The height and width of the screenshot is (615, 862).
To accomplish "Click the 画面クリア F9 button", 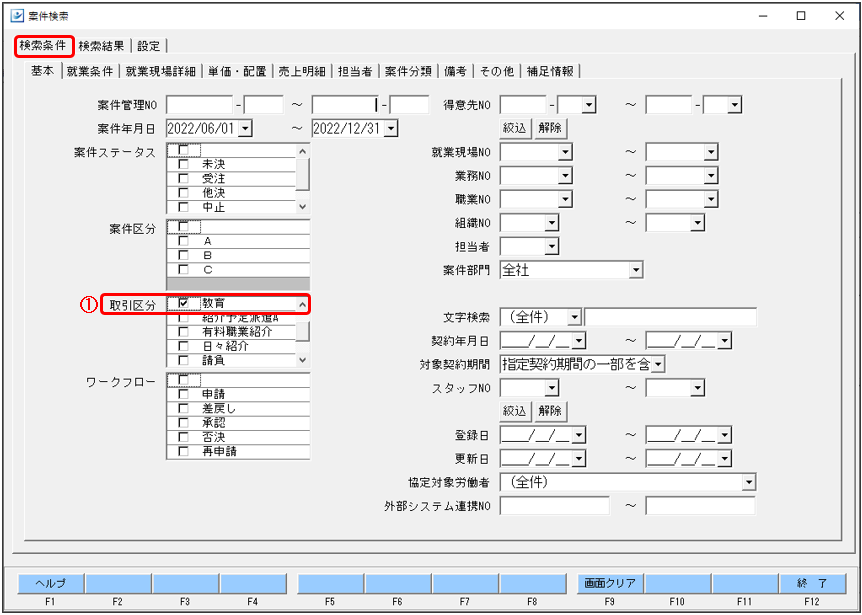I will pos(610,584).
